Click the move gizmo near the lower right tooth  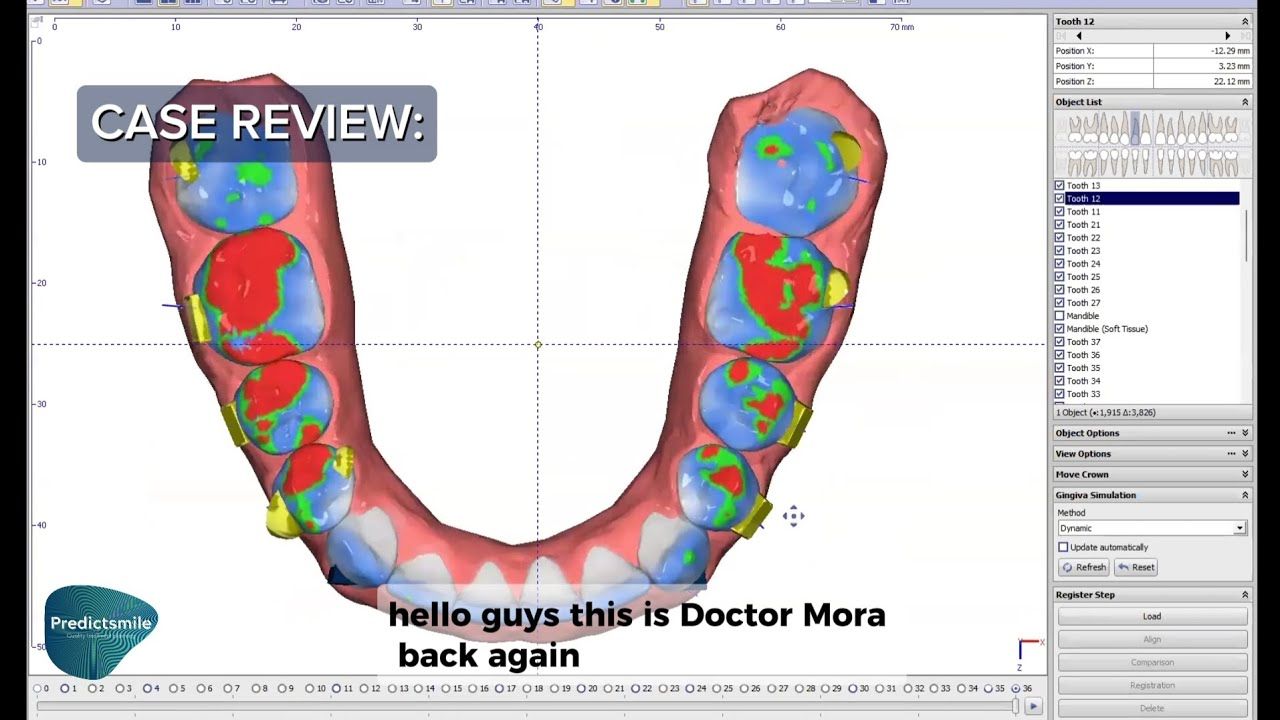pyautogui.click(x=793, y=516)
